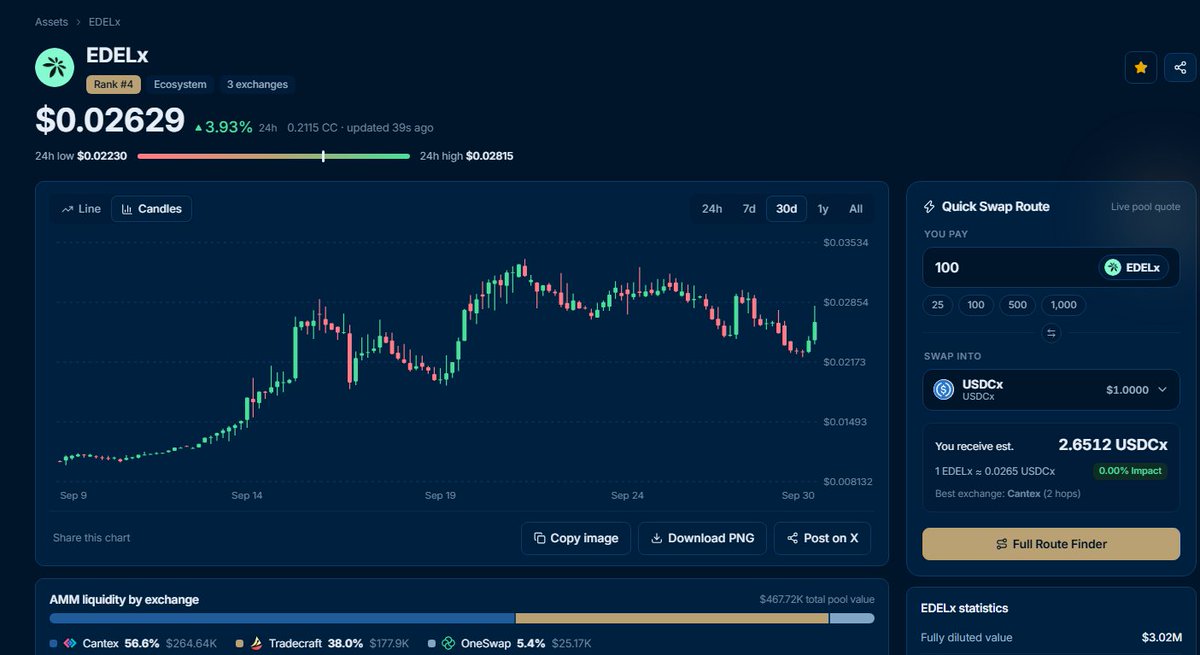This screenshot has width=1200, height=655.
Task: Click the Tradecraft tan liquidity bar segment
Action: [672, 619]
